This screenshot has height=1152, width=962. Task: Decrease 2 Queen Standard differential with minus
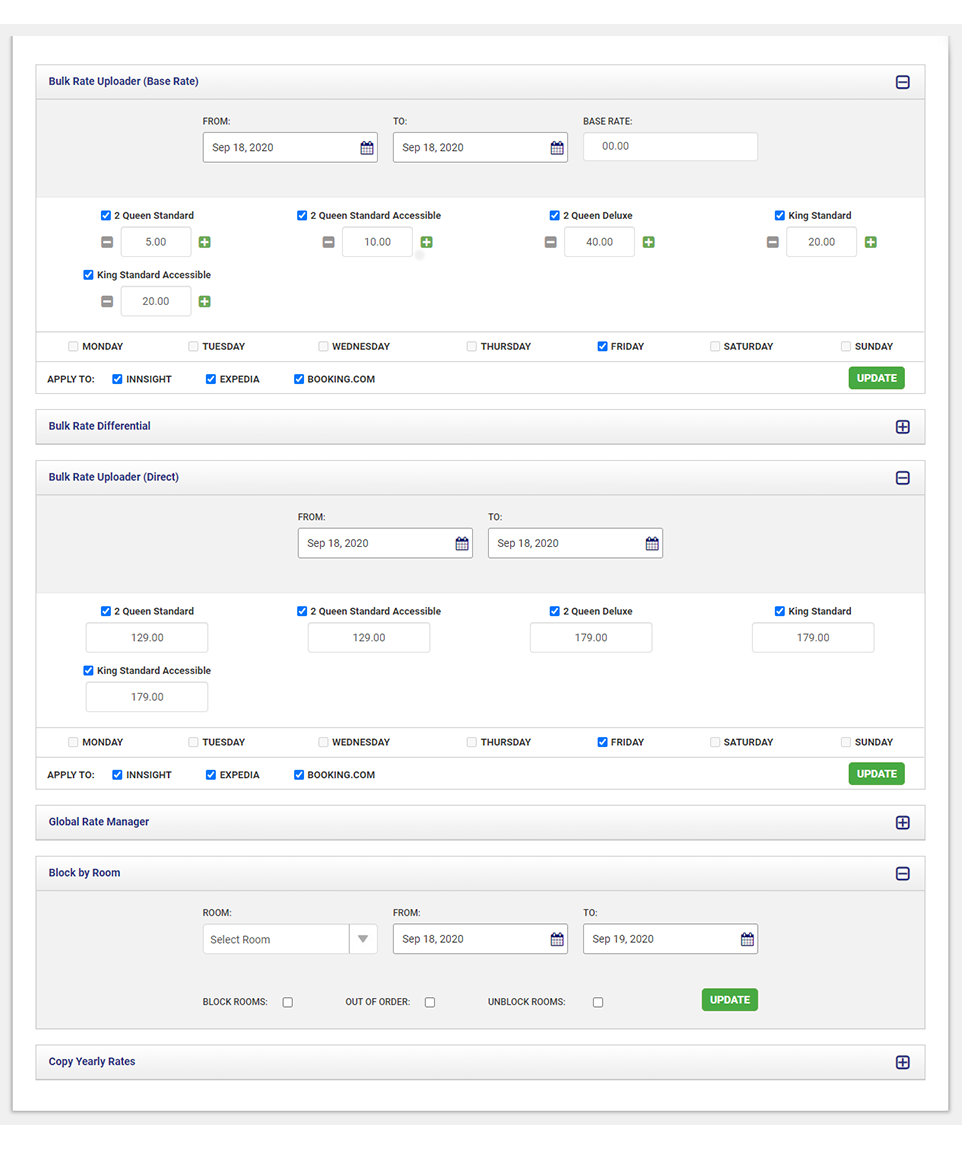pyautogui.click(x=107, y=242)
